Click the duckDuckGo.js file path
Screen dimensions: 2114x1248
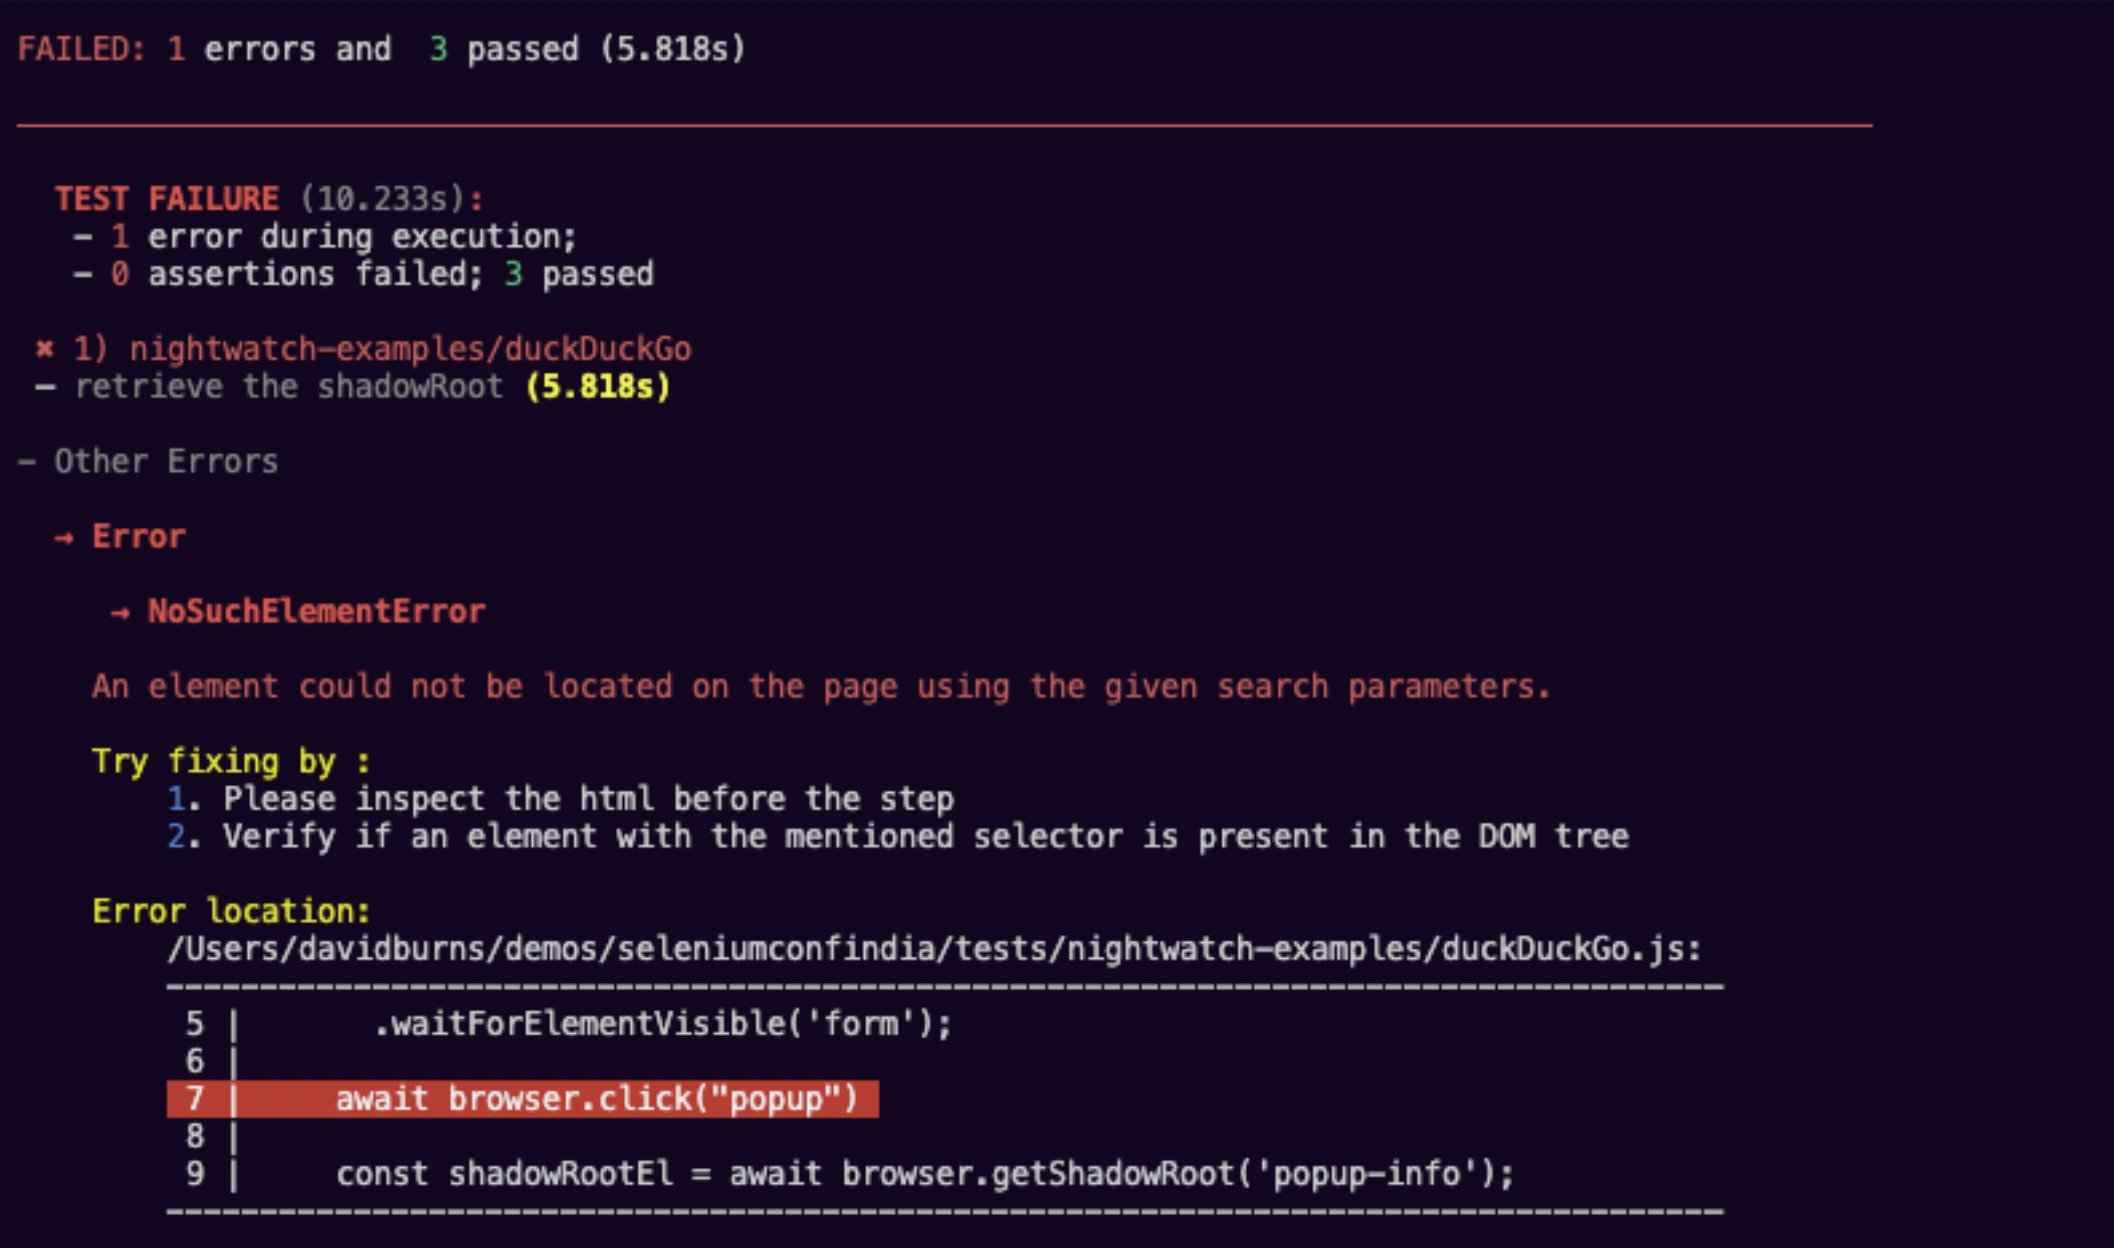pos(934,948)
